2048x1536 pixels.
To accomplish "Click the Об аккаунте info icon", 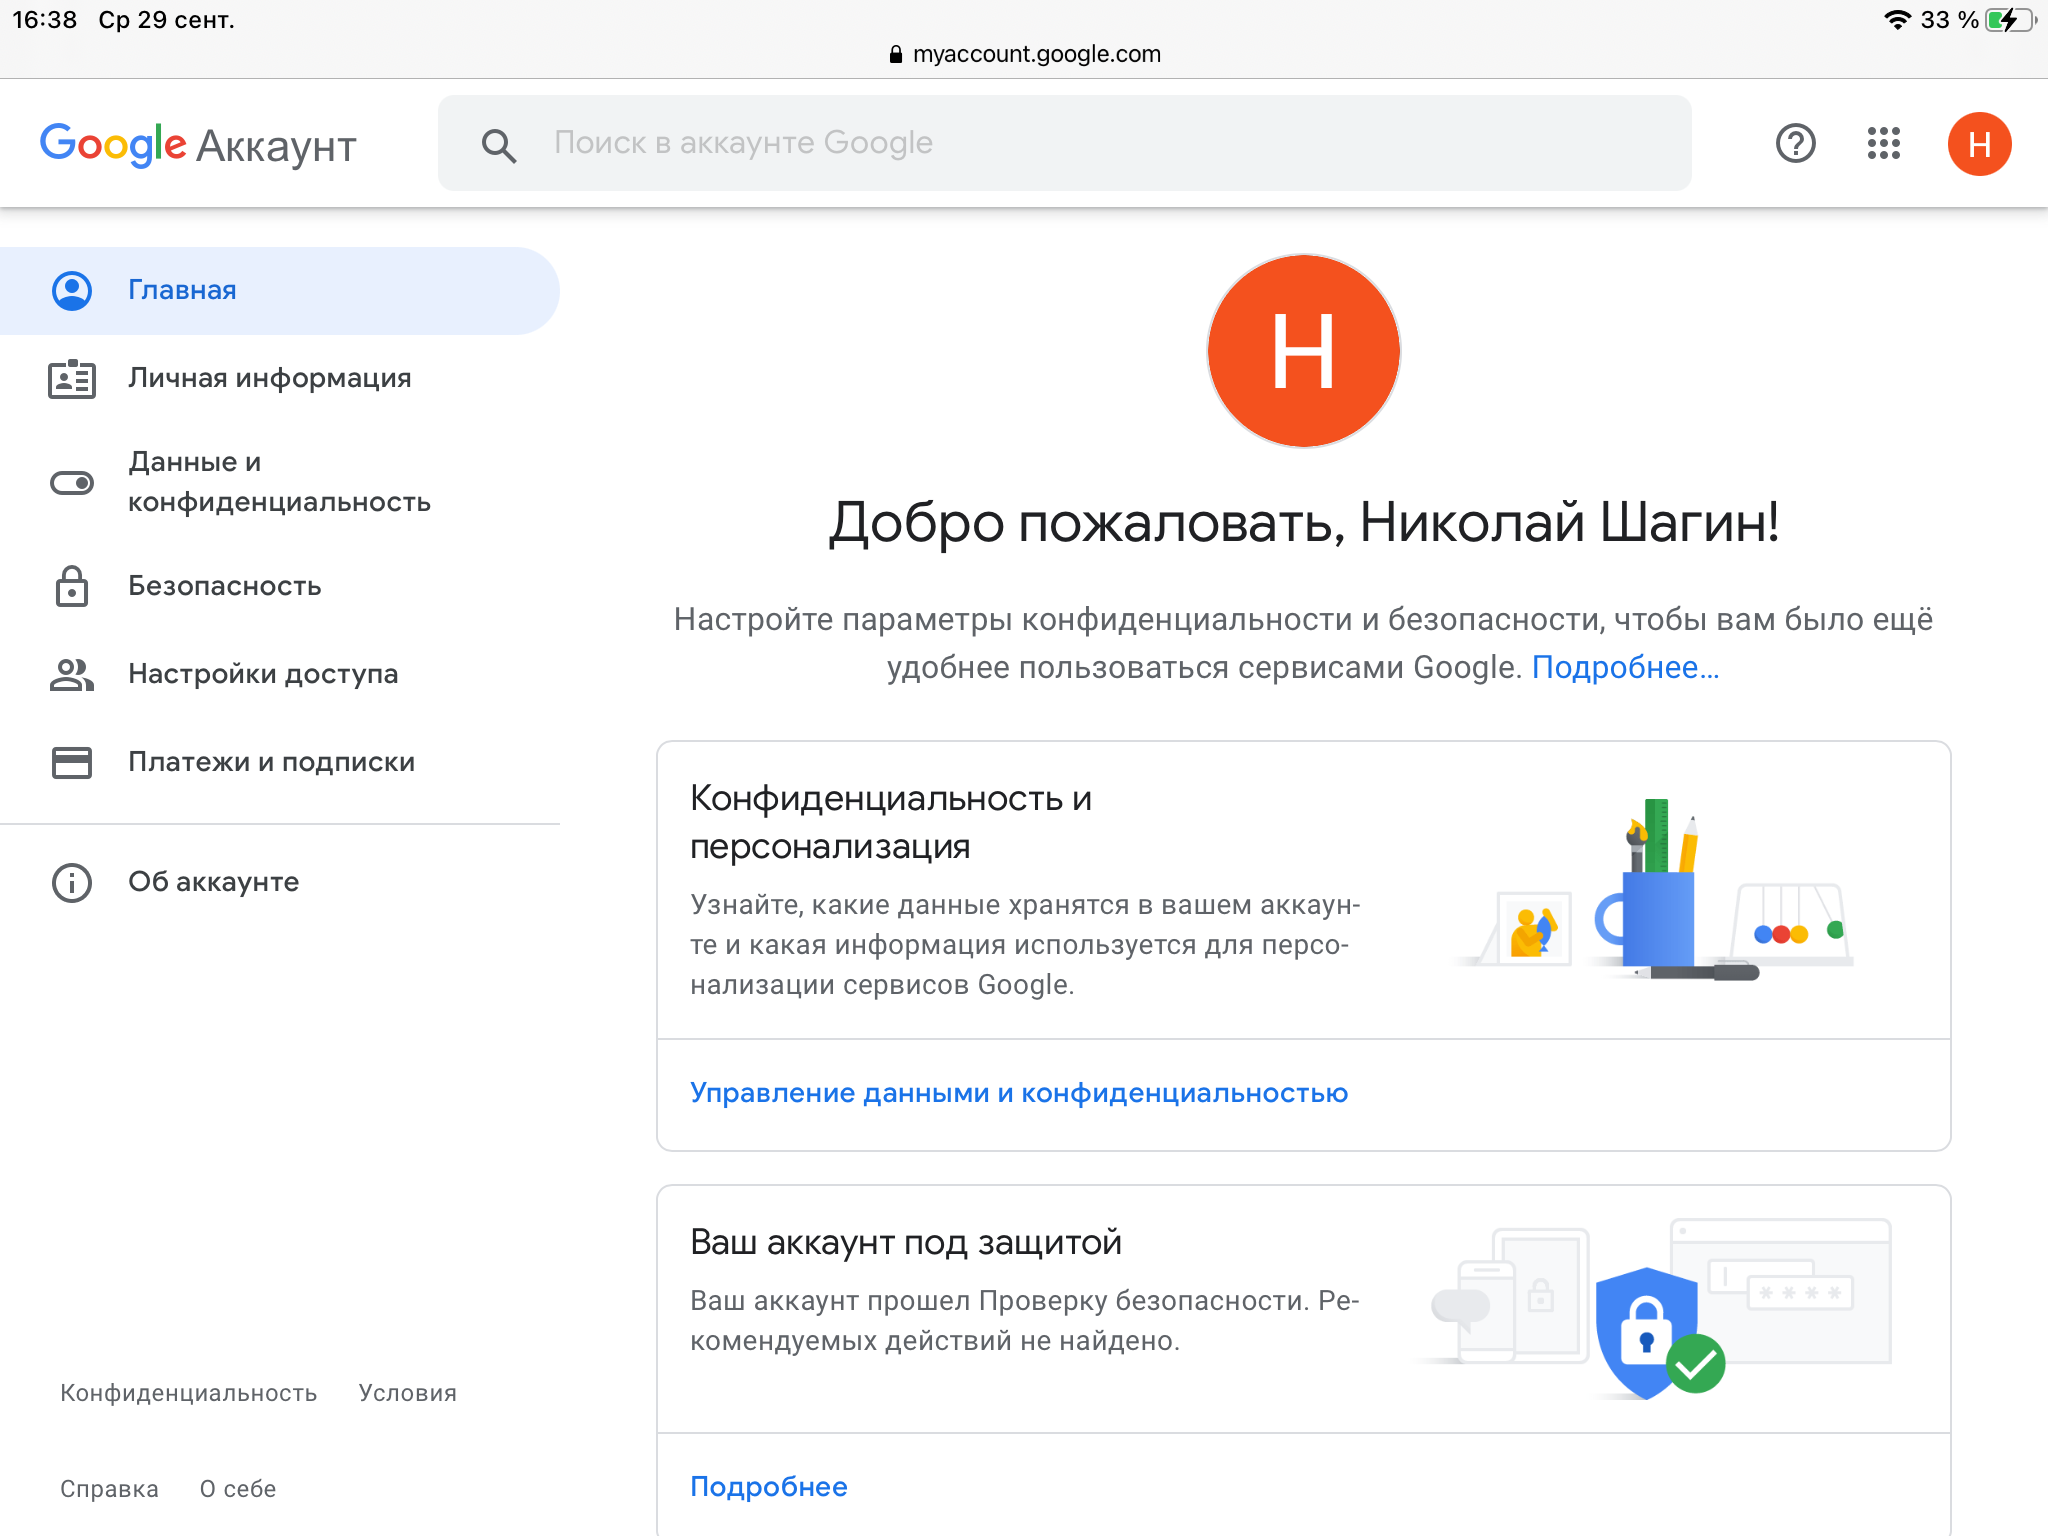I will [72, 883].
